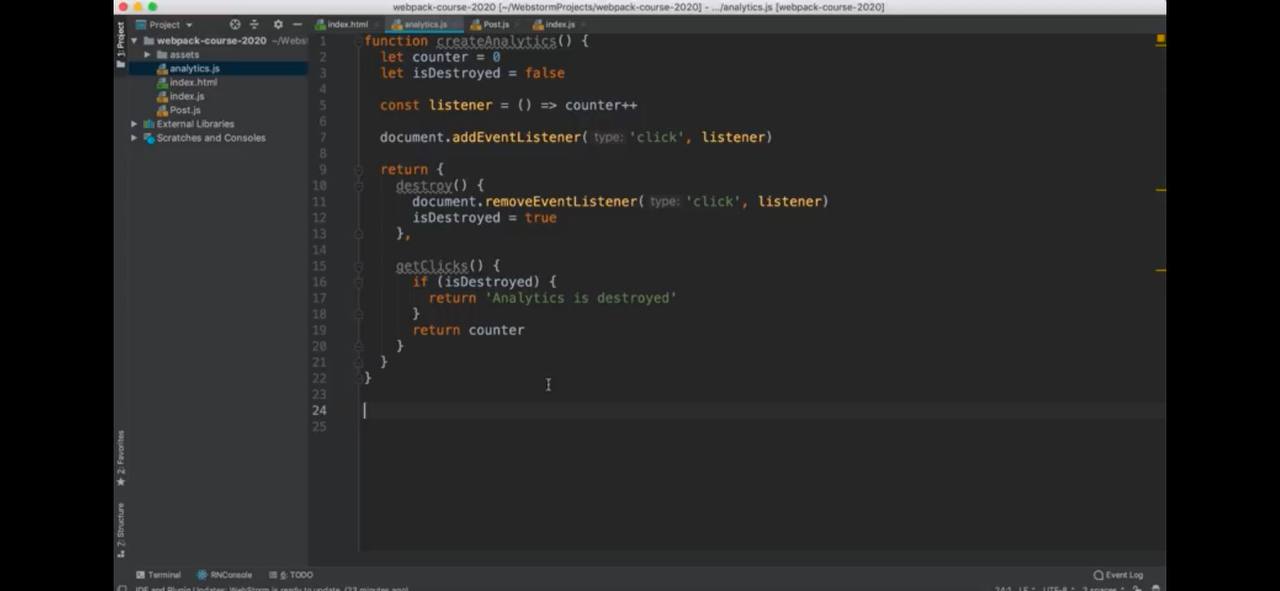Expand the assets folder arrow
The width and height of the screenshot is (1280, 591).
pyautogui.click(x=147, y=55)
